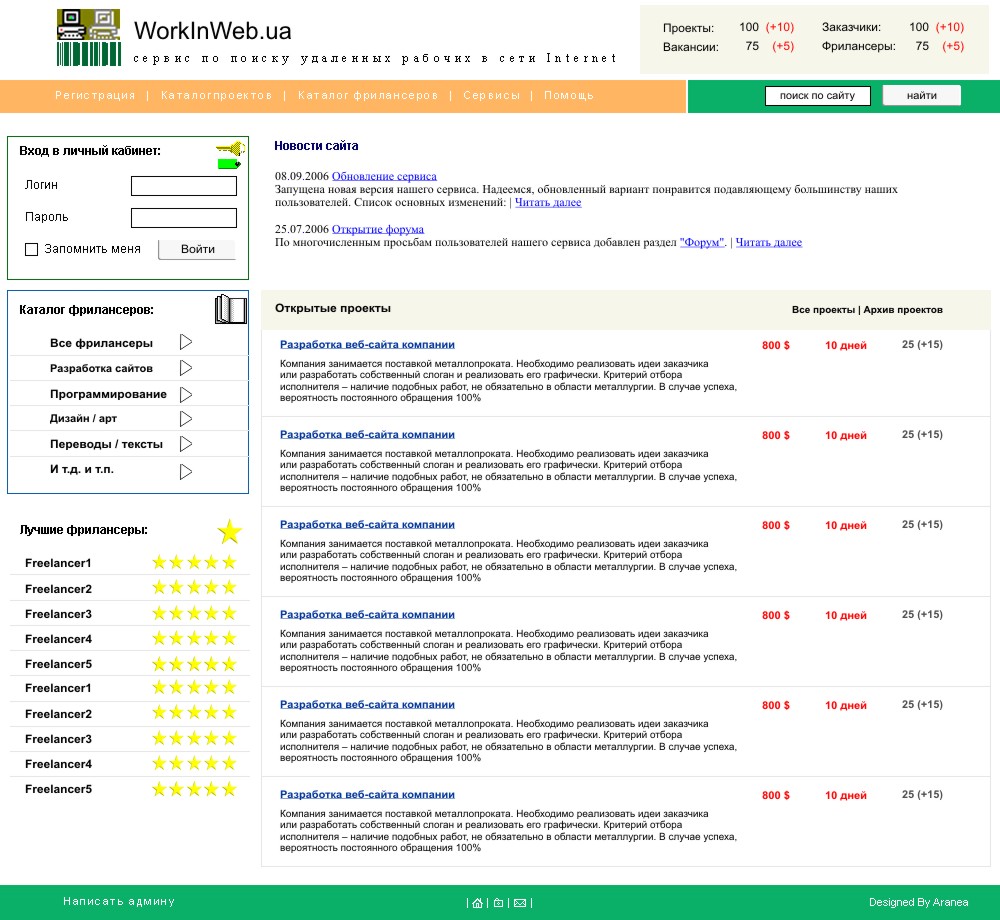The width and height of the screenshot is (1000, 920).
Task: Expand the Переводы / тексты category arrow
Action: tap(184, 443)
